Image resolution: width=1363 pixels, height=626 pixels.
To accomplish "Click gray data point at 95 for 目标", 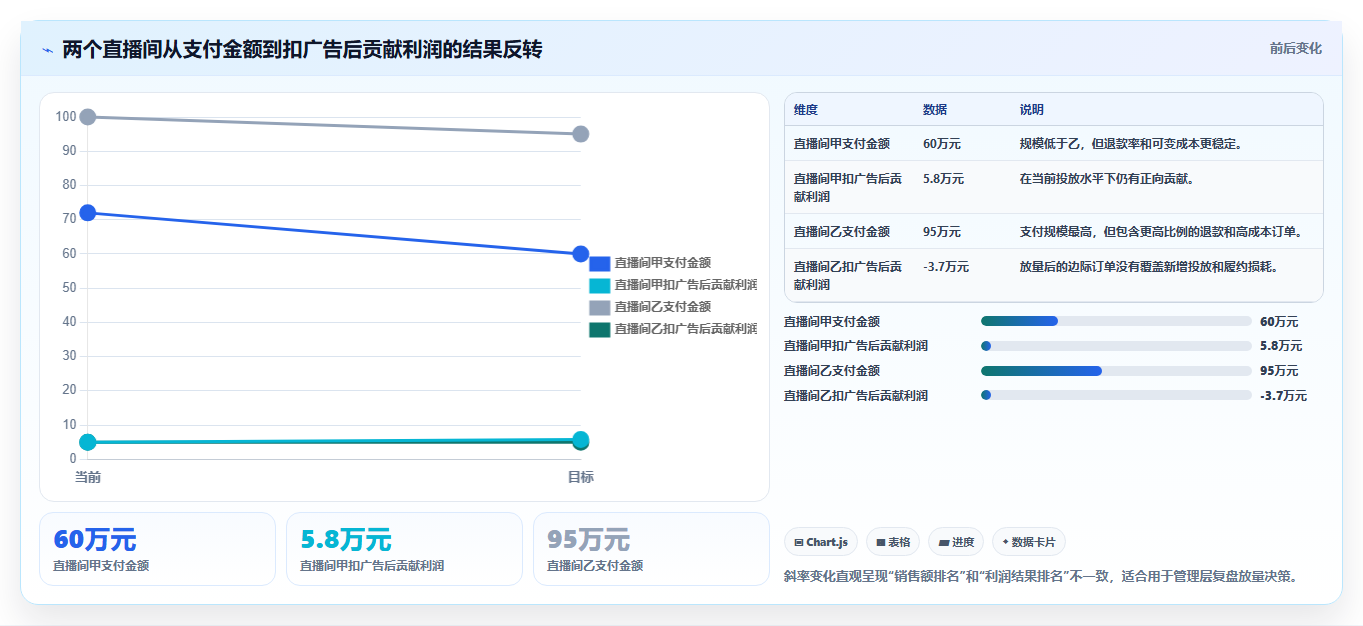I will [580, 134].
